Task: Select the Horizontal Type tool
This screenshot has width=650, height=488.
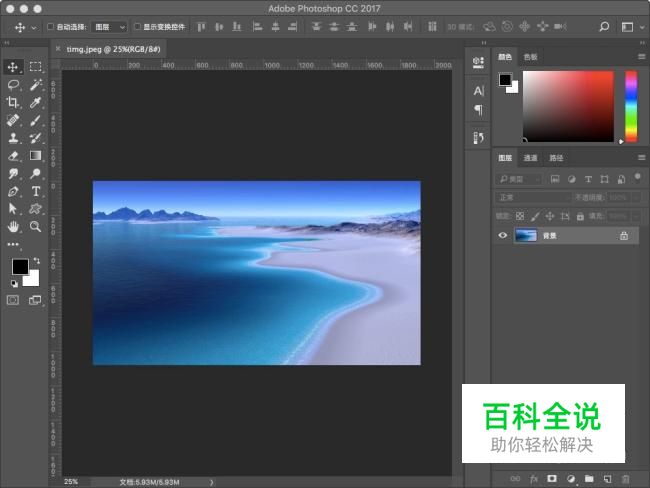Action: [35, 190]
